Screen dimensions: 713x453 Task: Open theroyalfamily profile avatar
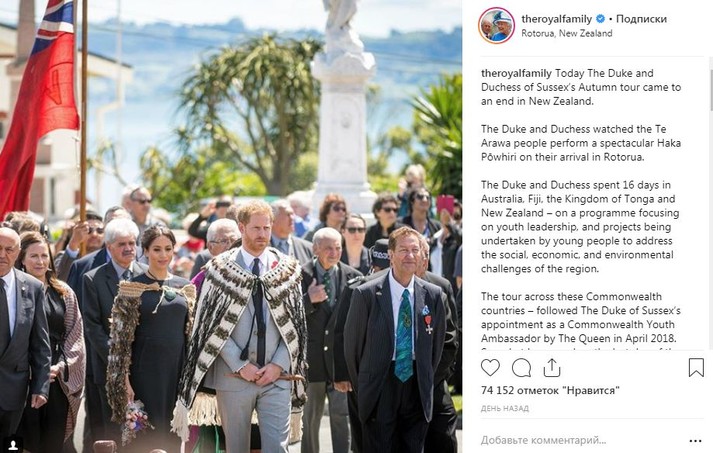(x=496, y=25)
